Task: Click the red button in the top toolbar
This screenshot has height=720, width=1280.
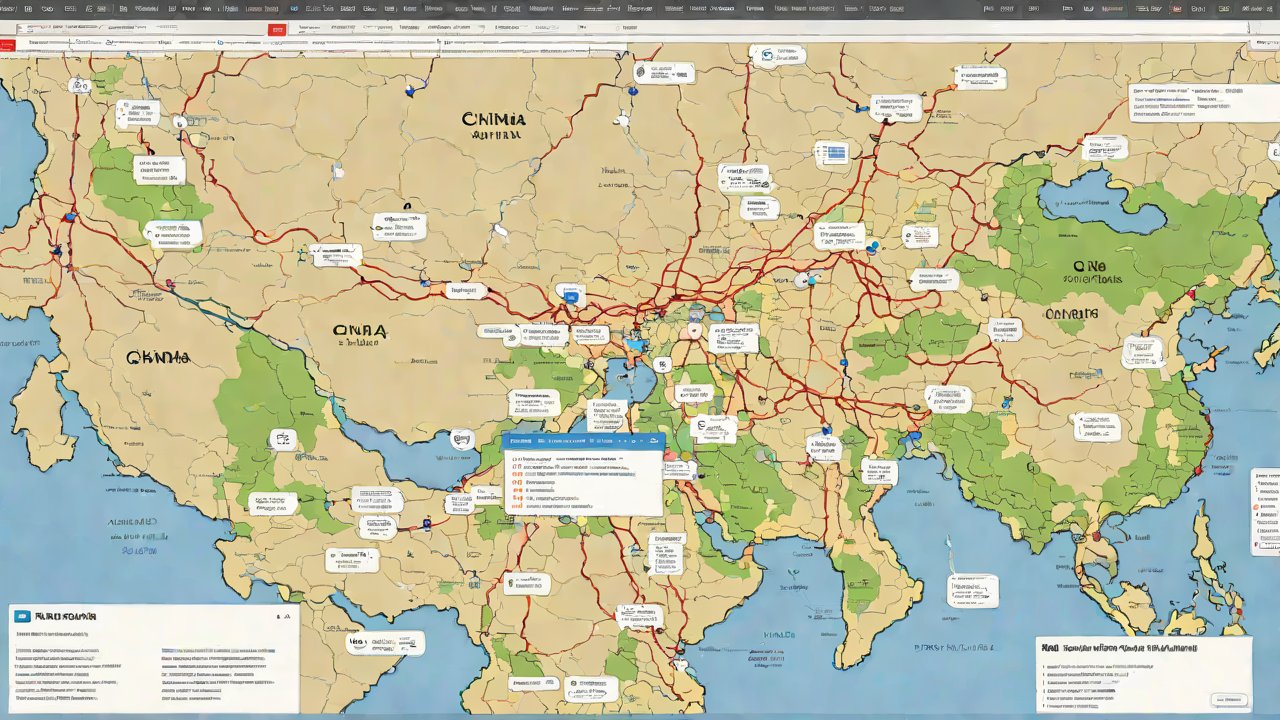Action: click(278, 29)
